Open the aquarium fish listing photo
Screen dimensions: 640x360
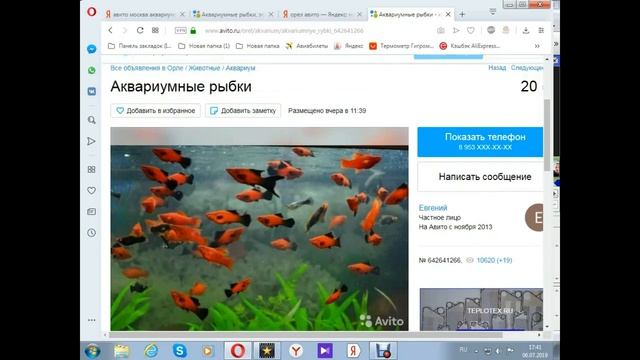coord(259,229)
